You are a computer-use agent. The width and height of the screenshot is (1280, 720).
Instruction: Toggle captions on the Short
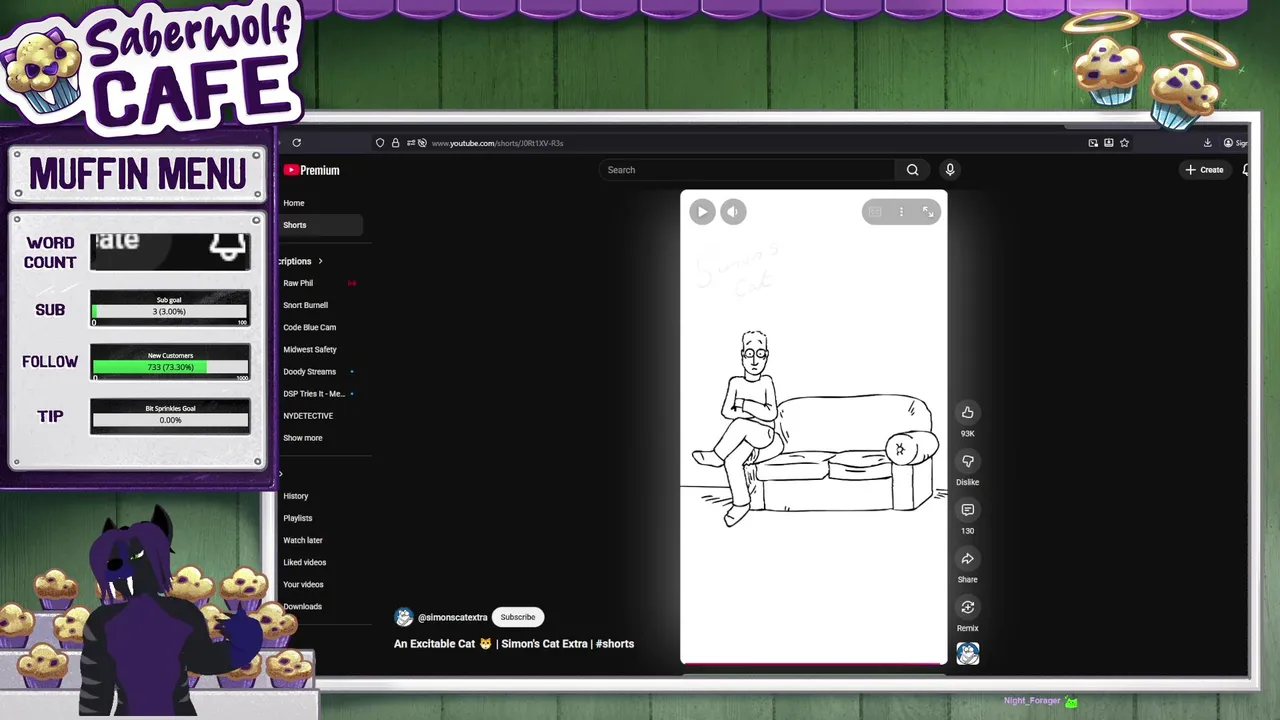tap(875, 211)
